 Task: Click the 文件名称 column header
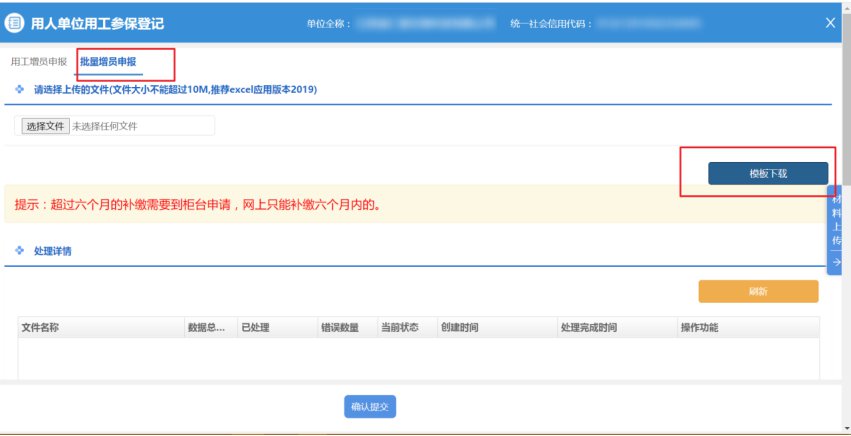coord(41,327)
